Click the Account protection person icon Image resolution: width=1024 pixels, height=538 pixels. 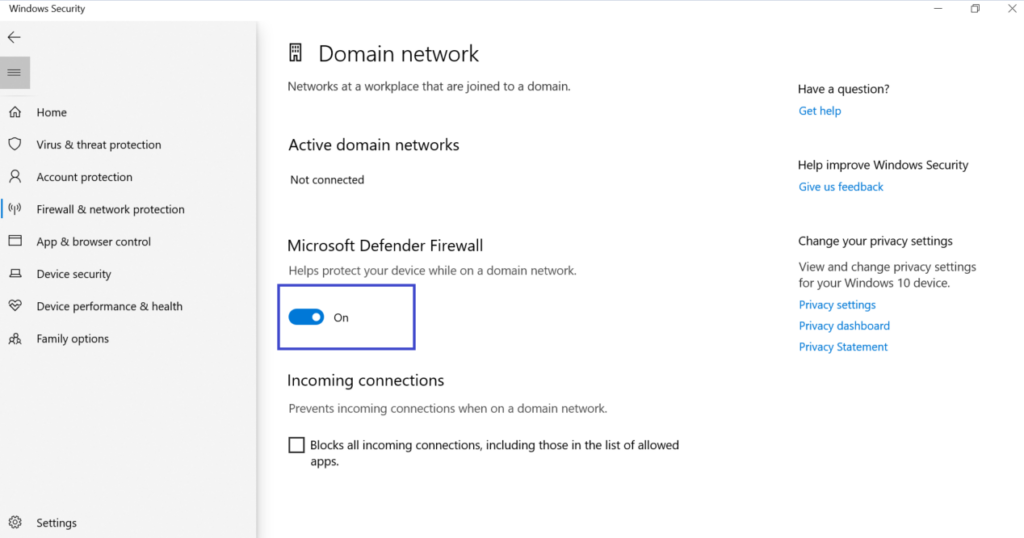point(15,177)
